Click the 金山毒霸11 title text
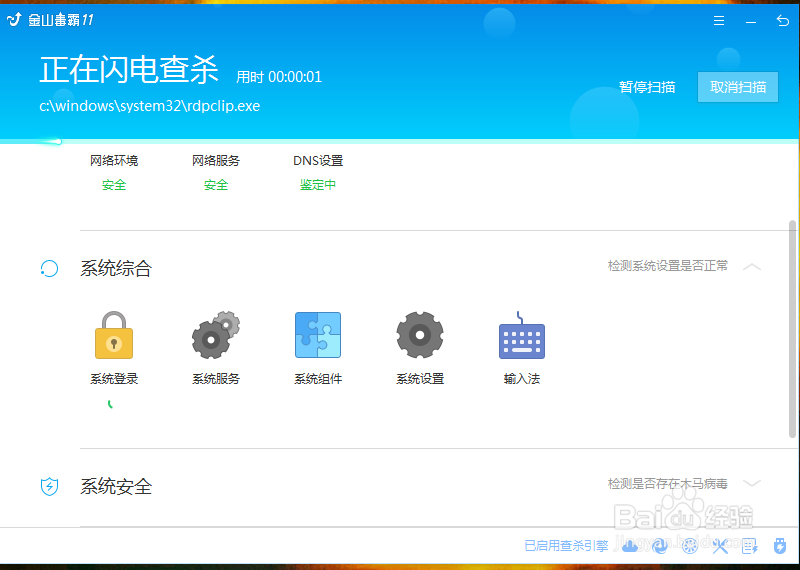 click(x=61, y=20)
